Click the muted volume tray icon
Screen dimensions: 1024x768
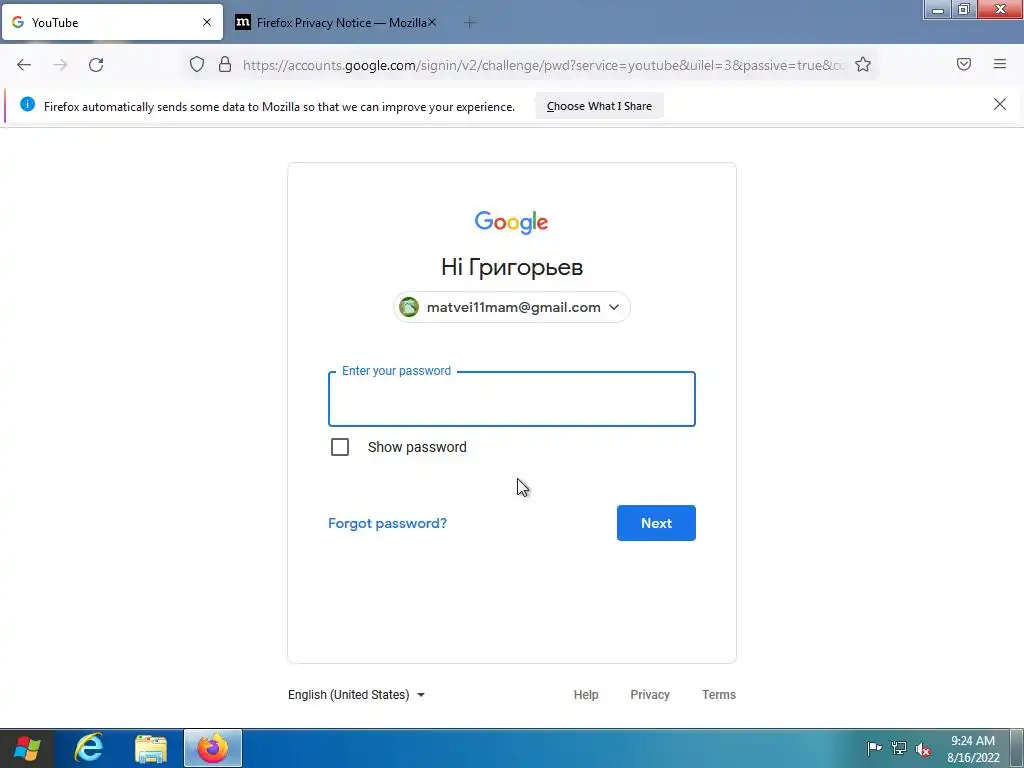point(923,749)
